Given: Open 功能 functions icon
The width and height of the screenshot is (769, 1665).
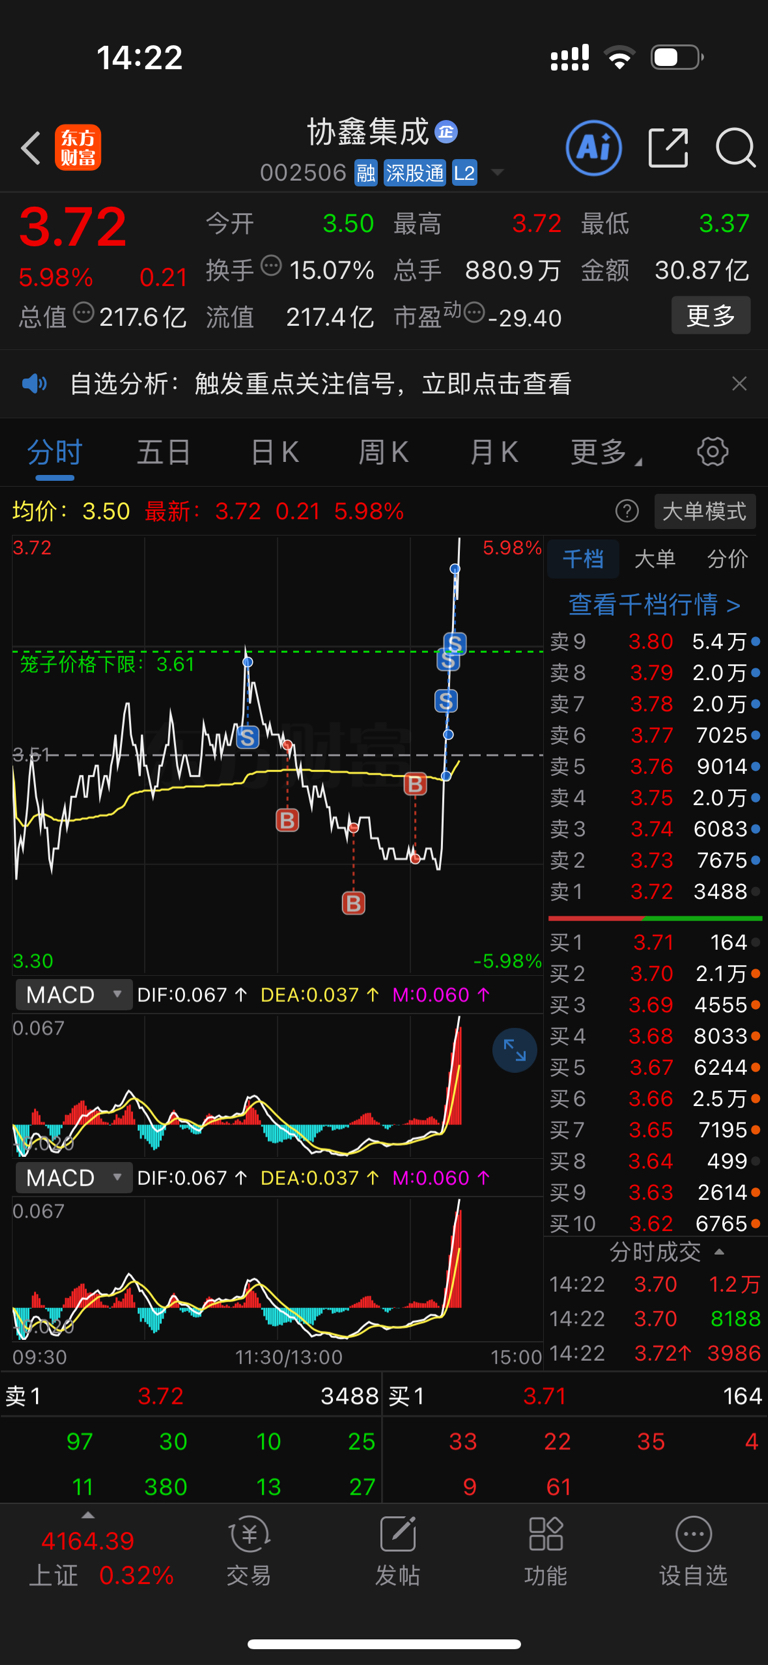Looking at the screenshot, I should point(546,1551).
